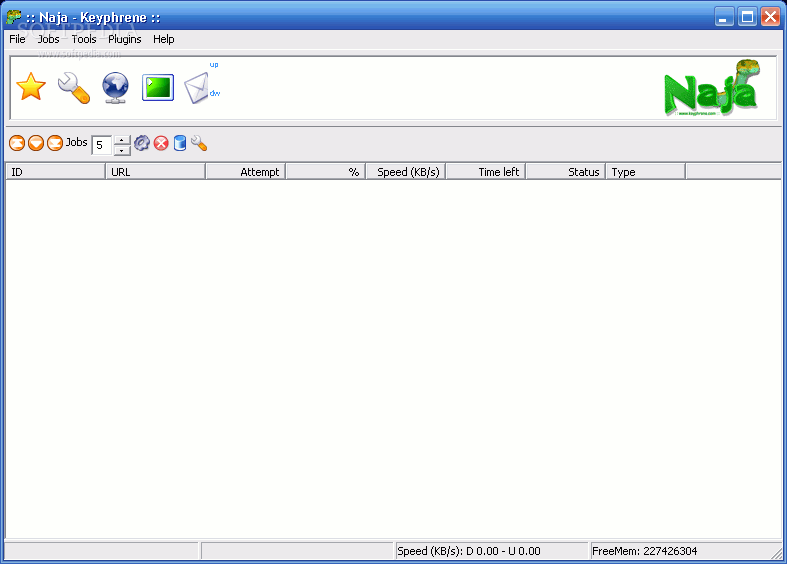Sort by the Attempt column header

[x=245, y=172]
